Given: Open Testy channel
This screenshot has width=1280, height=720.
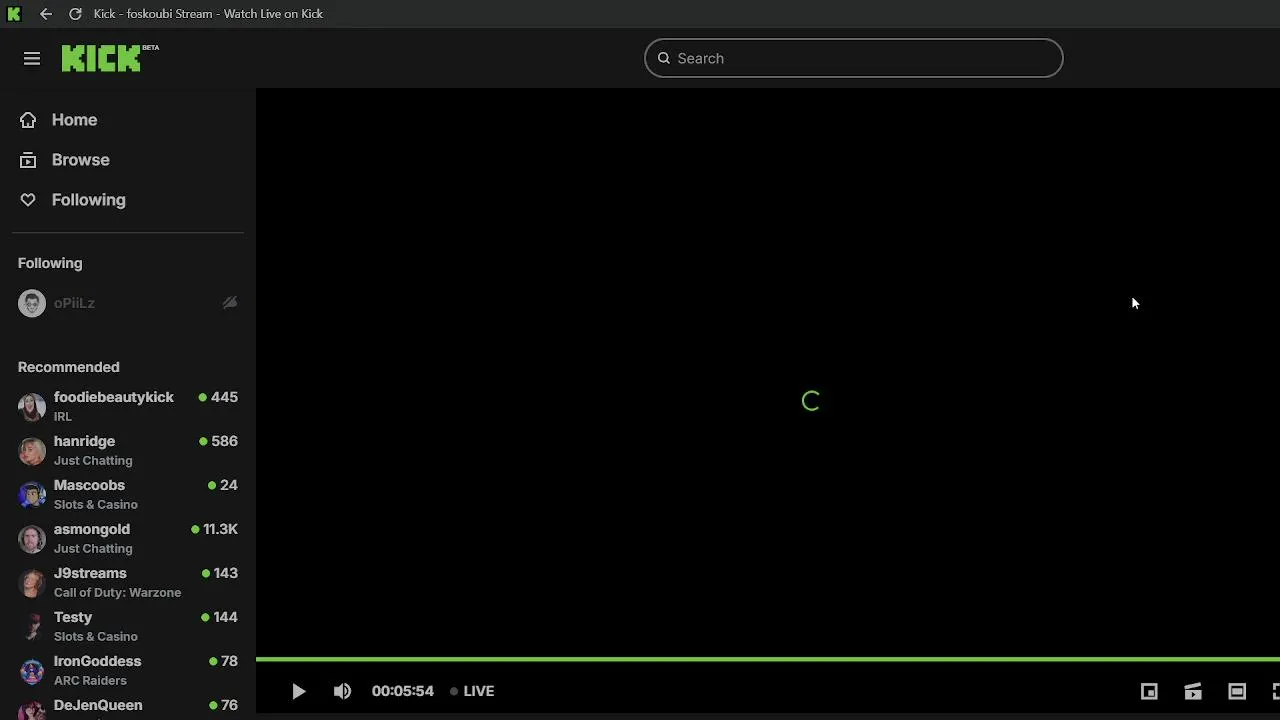Looking at the screenshot, I should click(128, 626).
